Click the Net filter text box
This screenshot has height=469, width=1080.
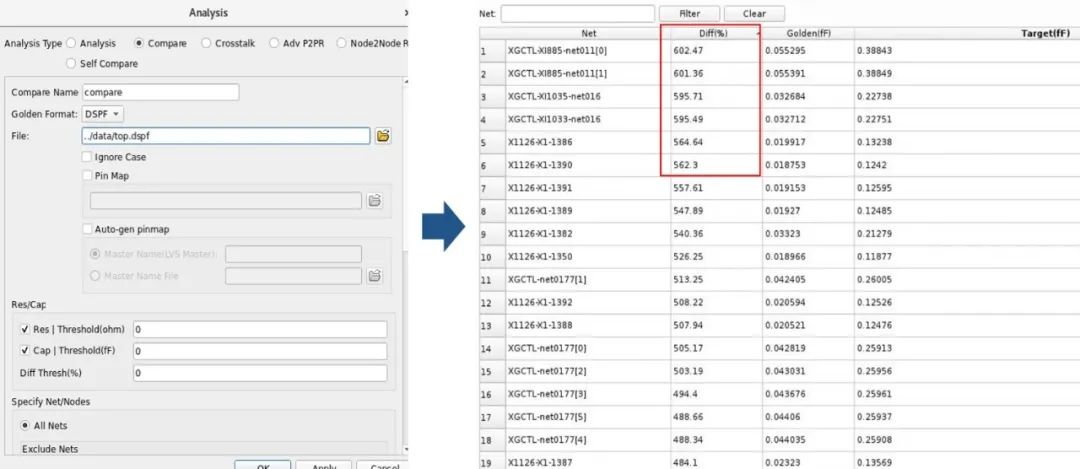(577, 14)
